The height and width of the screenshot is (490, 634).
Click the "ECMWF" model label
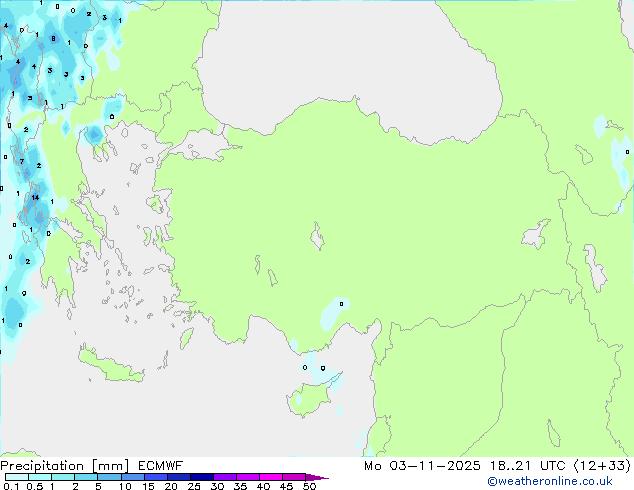161,466
